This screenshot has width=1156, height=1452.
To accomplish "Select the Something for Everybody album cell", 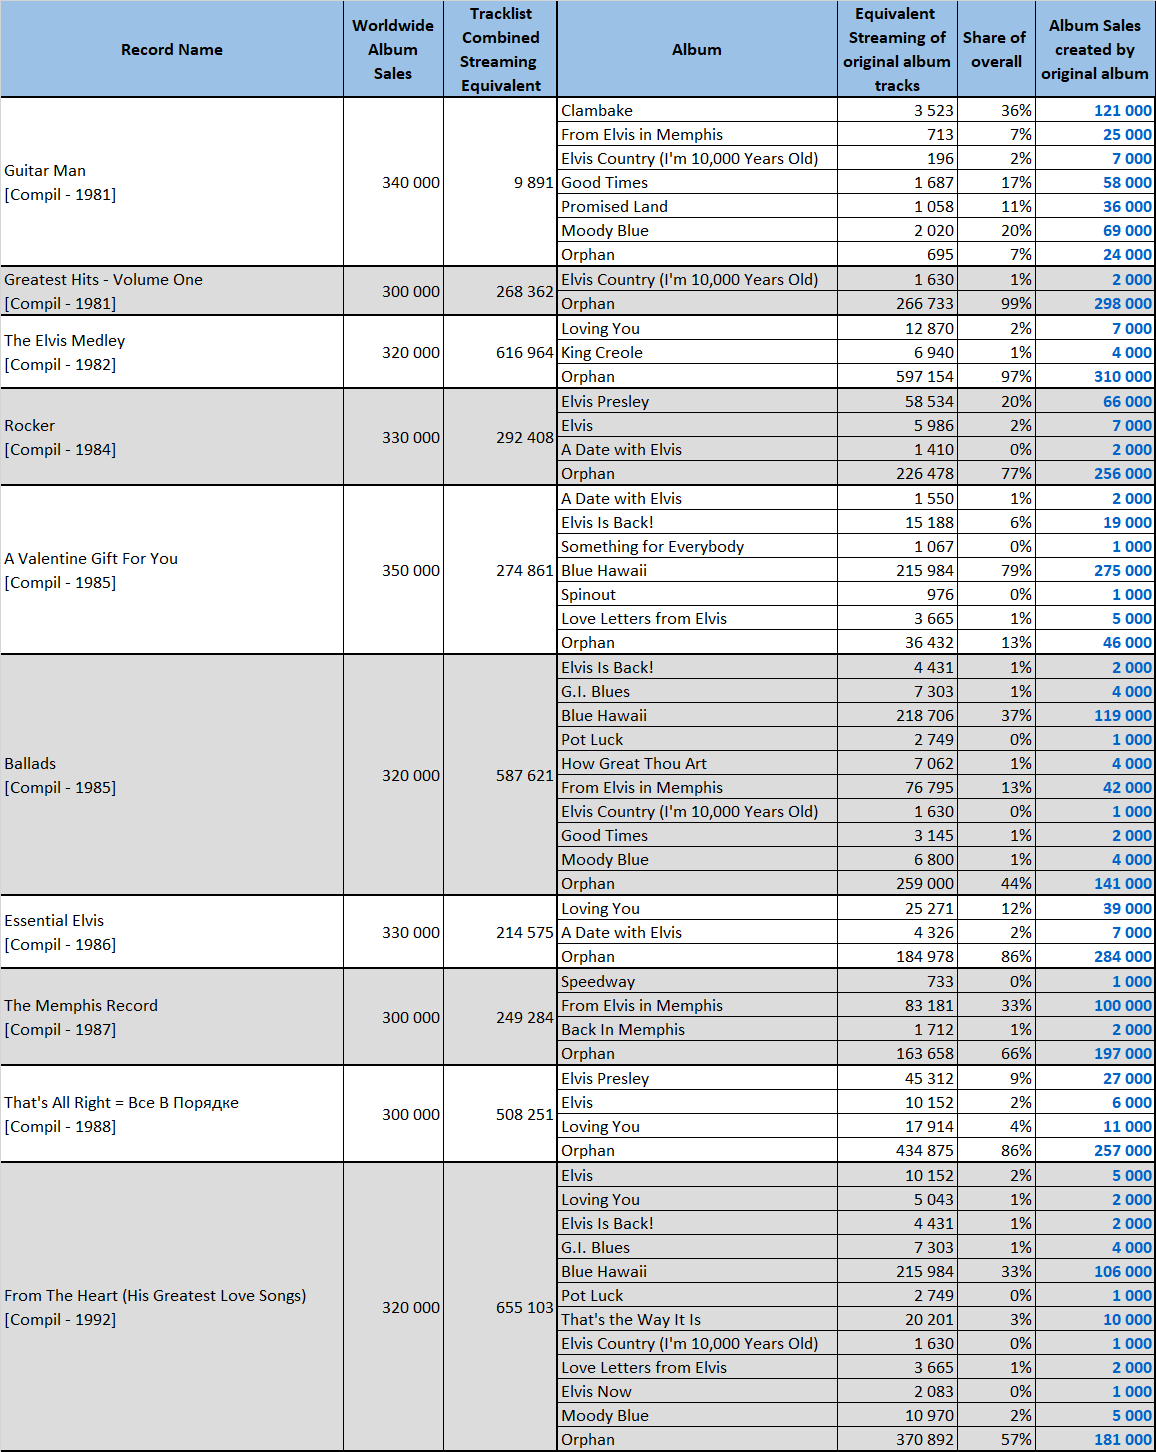I will click(697, 546).
